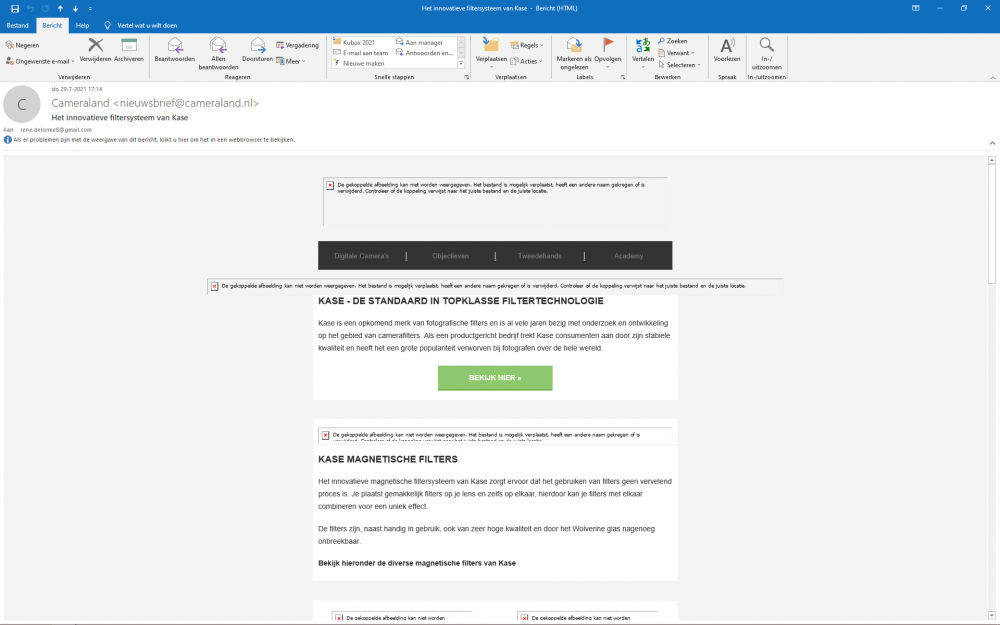Select the 'E-mail aan team' quick step
Screen dimensions: 1000x625
click(360, 53)
